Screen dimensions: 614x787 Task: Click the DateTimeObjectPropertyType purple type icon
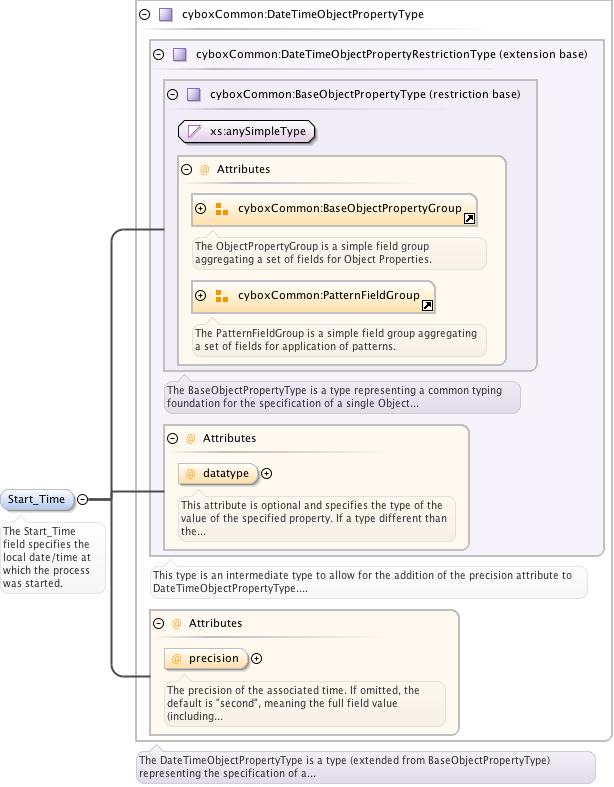(x=166, y=15)
